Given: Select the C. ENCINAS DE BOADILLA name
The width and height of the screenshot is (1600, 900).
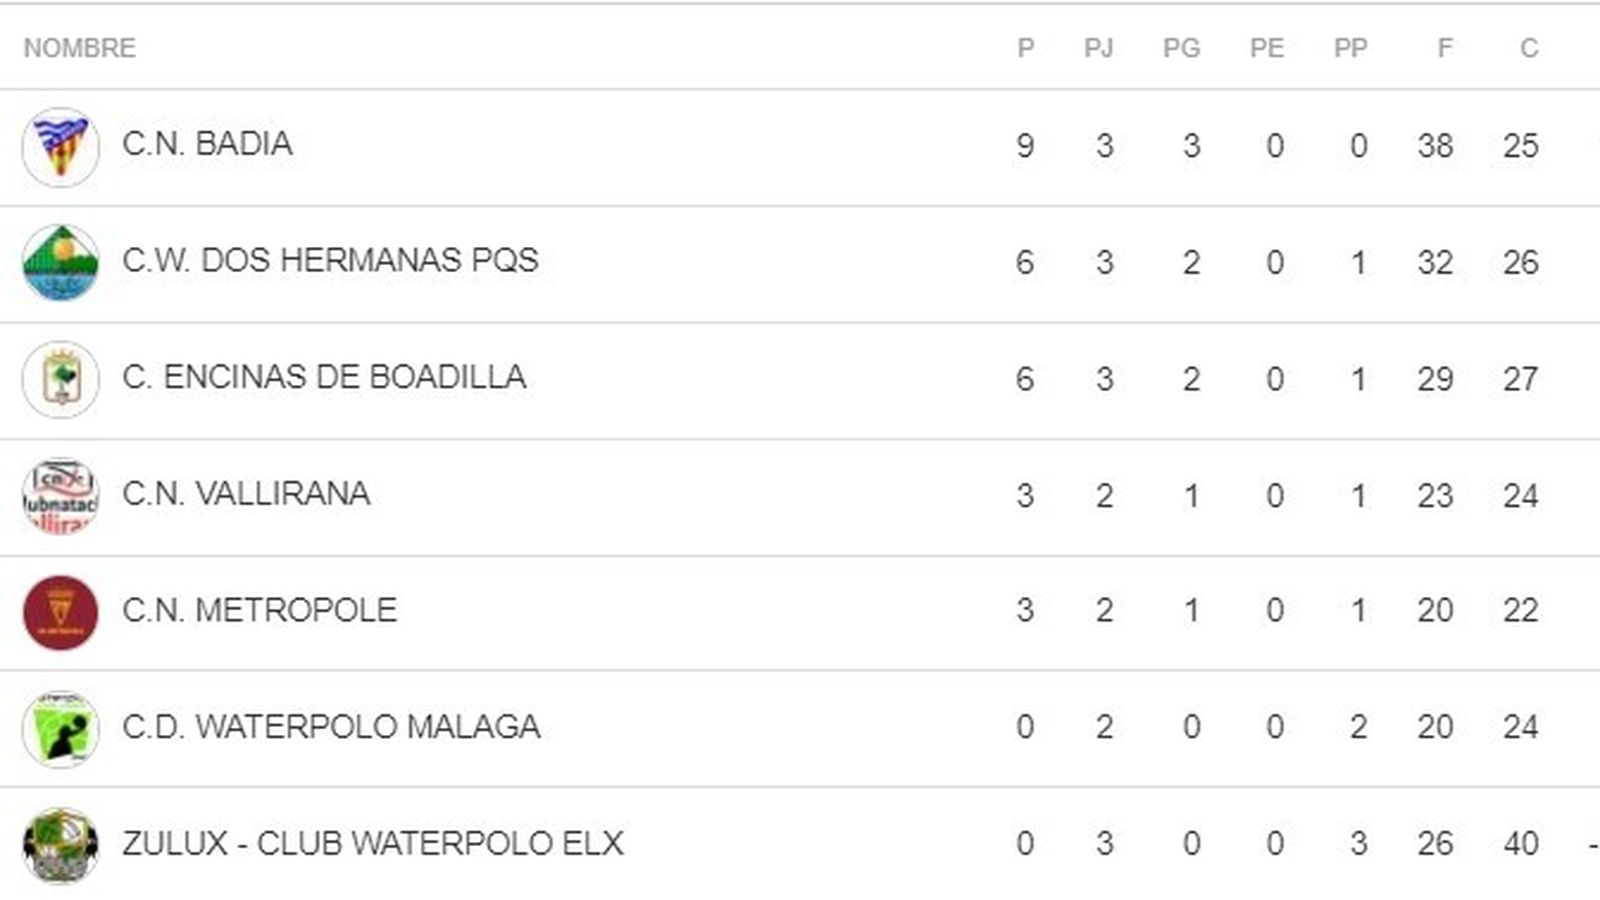Looking at the screenshot, I should point(324,377).
